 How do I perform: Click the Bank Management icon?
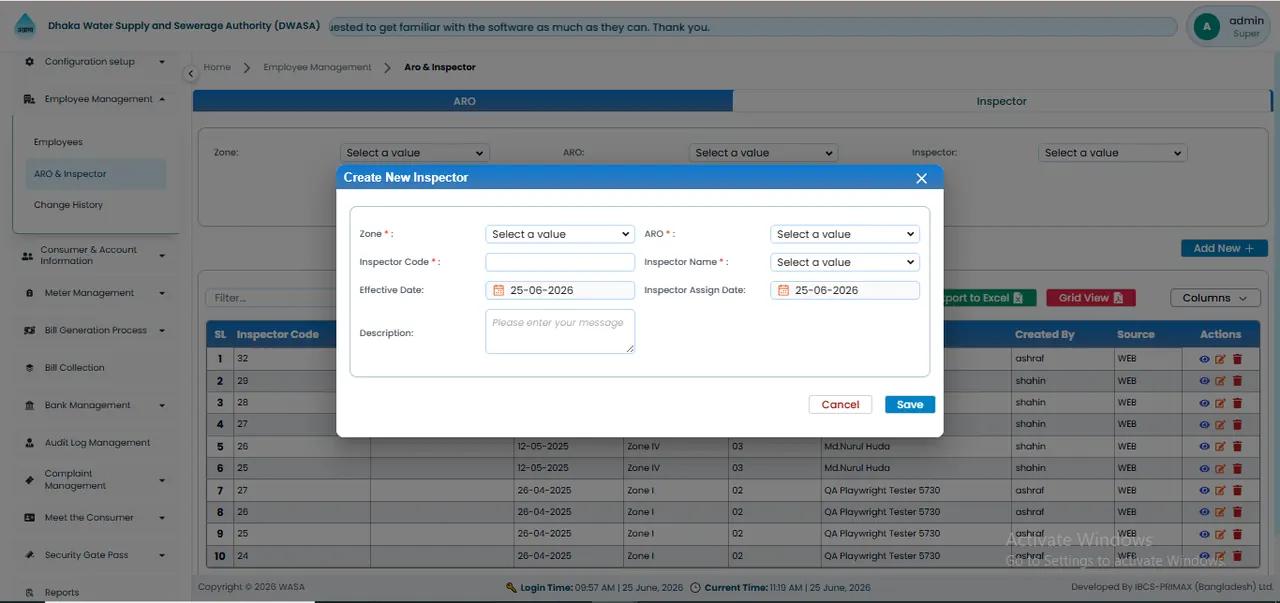pyautogui.click(x=29, y=405)
